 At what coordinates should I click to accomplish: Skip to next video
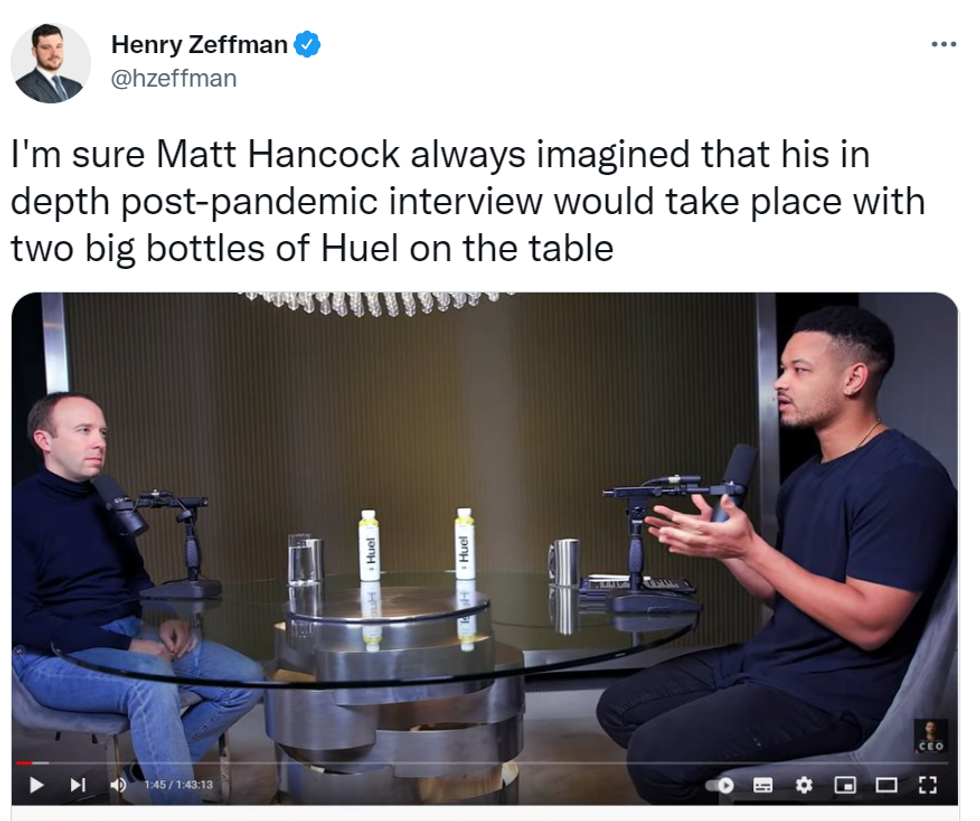(x=78, y=784)
